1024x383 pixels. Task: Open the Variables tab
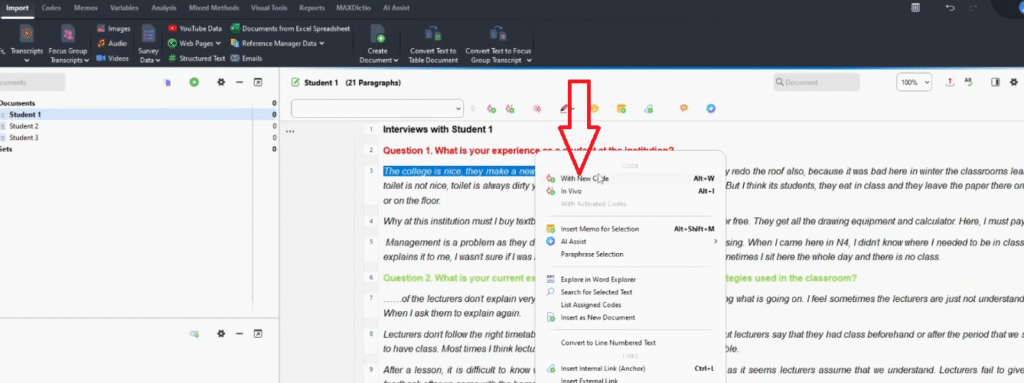(123, 8)
